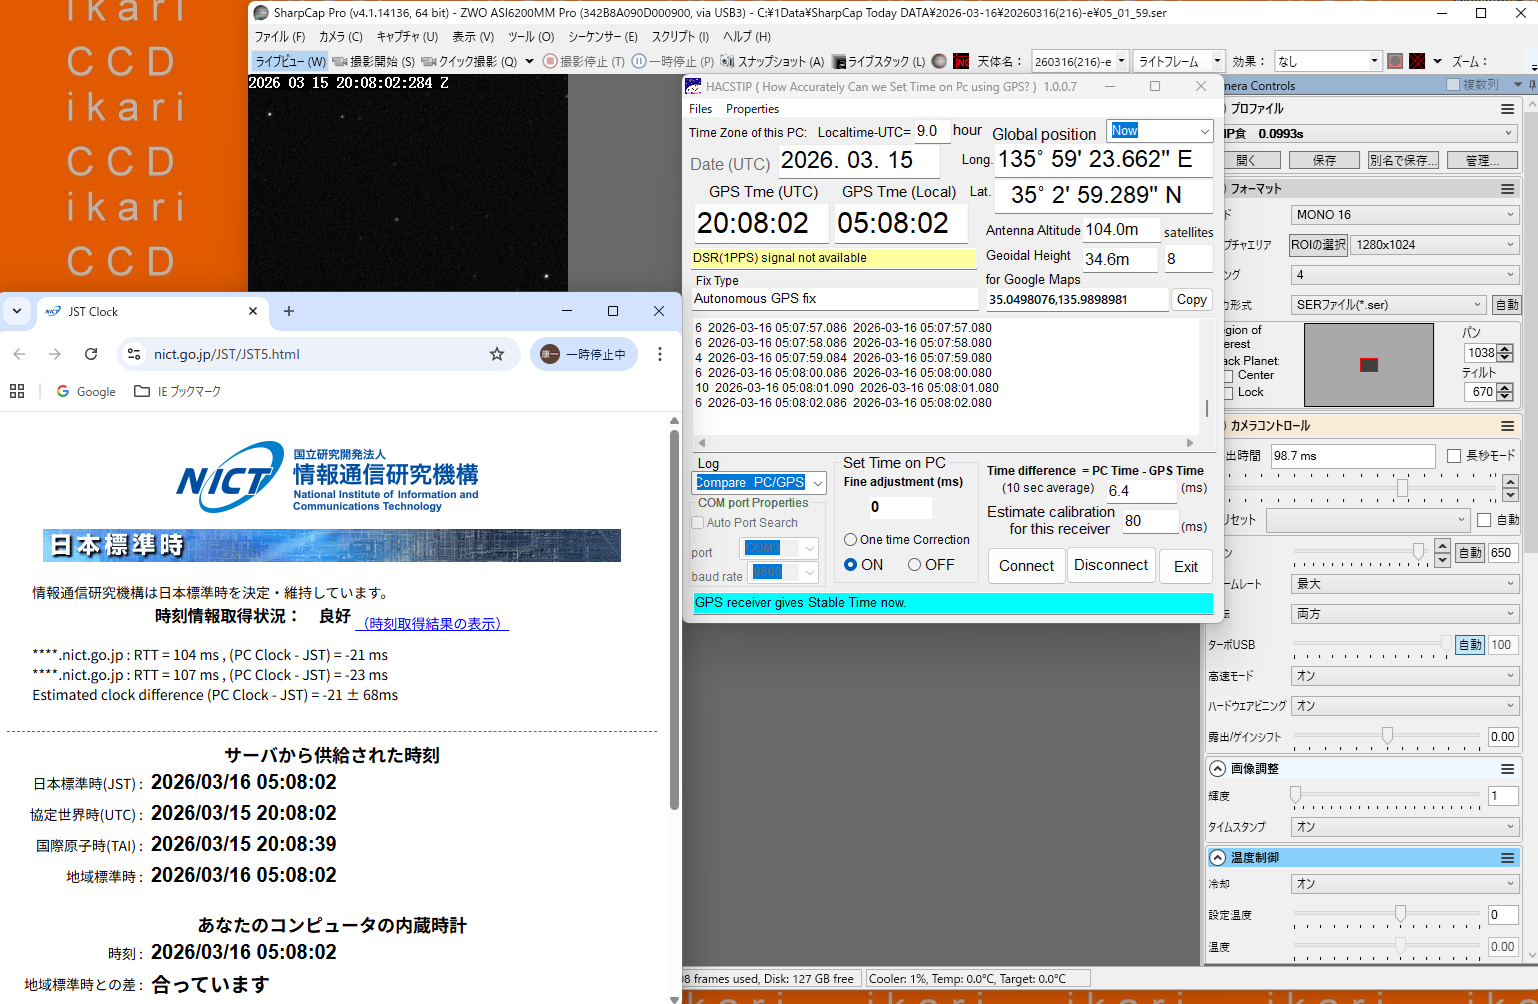Reload the JST Clock page

pos(91,354)
